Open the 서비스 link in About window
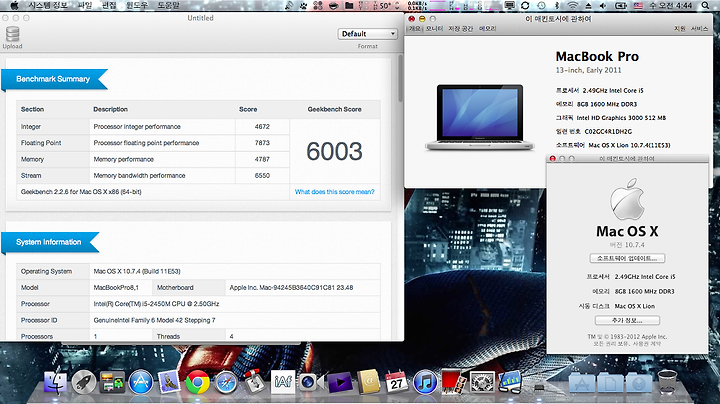Screen dimensions: 720x404 click(x=699, y=28)
